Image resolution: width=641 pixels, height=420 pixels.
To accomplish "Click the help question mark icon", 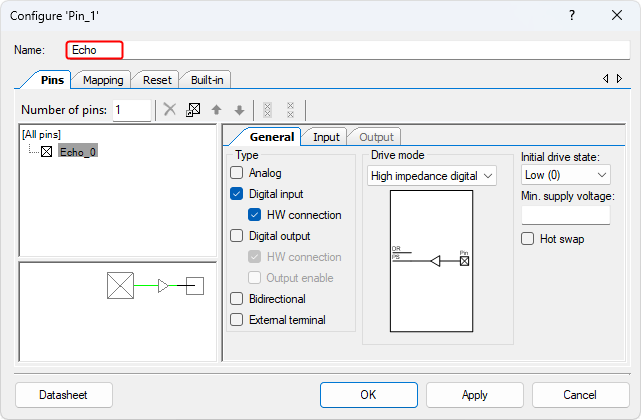I will coord(572,16).
